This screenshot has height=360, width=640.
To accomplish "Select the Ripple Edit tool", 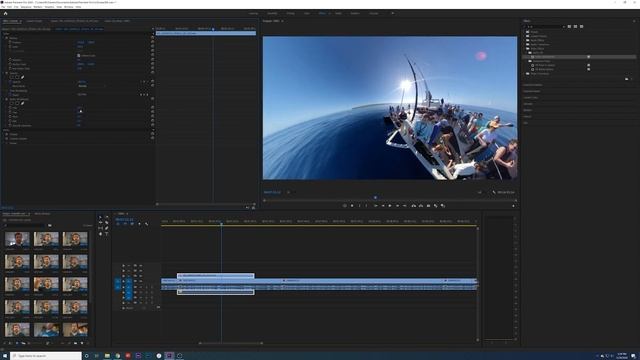I will (x=100, y=223).
